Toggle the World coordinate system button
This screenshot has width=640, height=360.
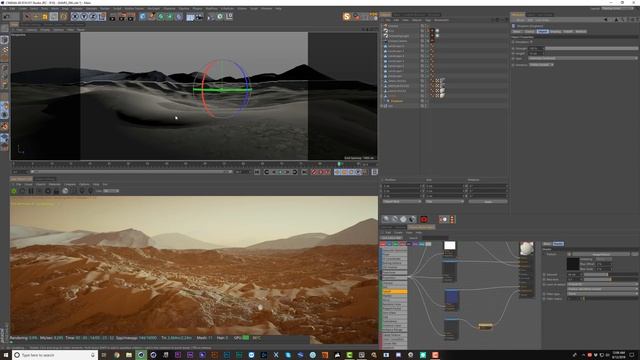(x=102, y=17)
